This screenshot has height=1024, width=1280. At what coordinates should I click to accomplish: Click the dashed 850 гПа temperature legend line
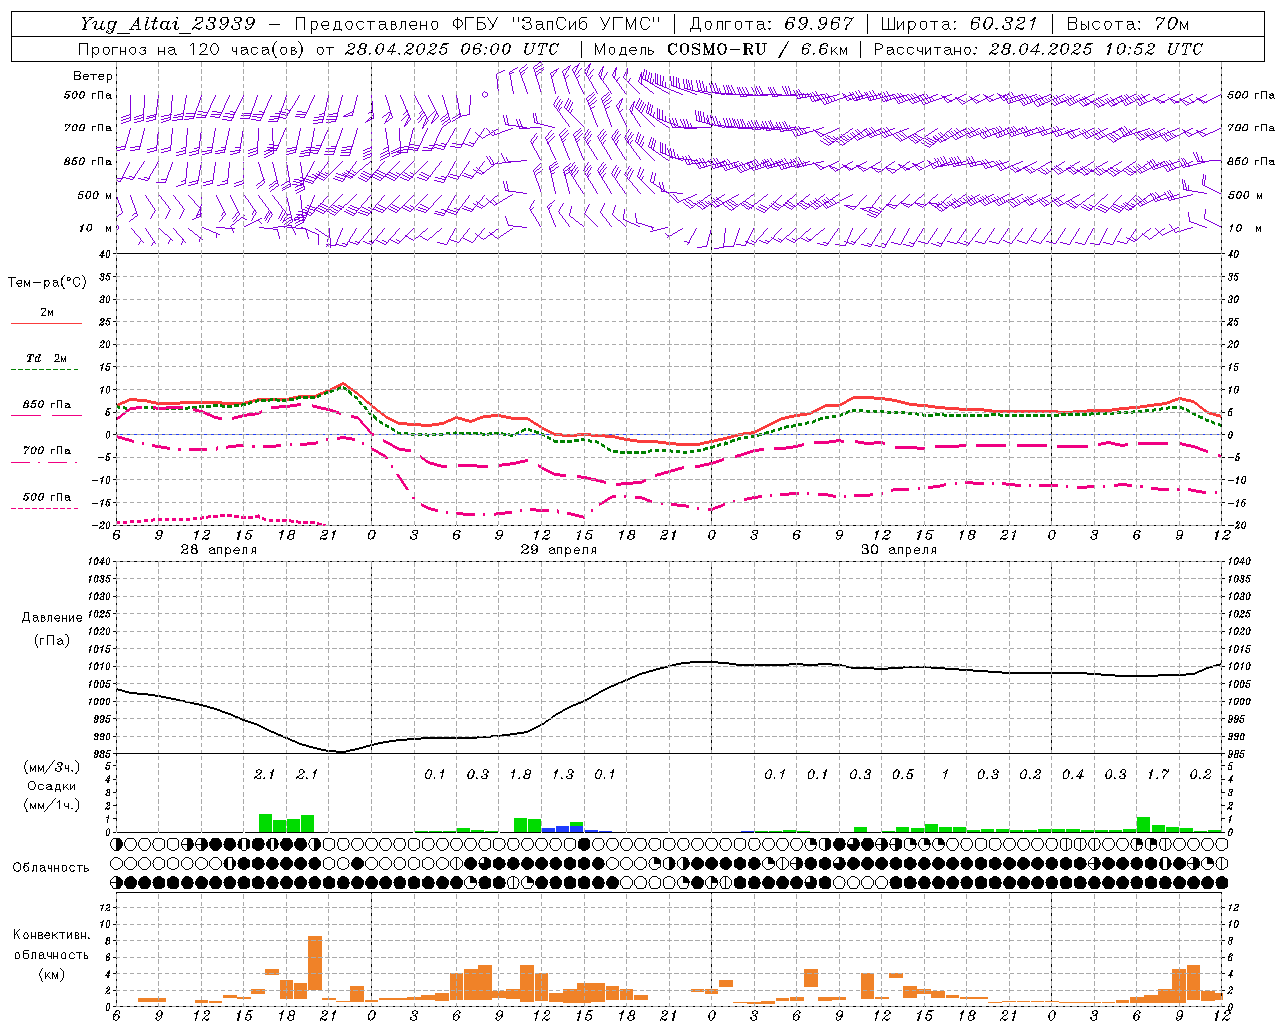pyautogui.click(x=46, y=416)
